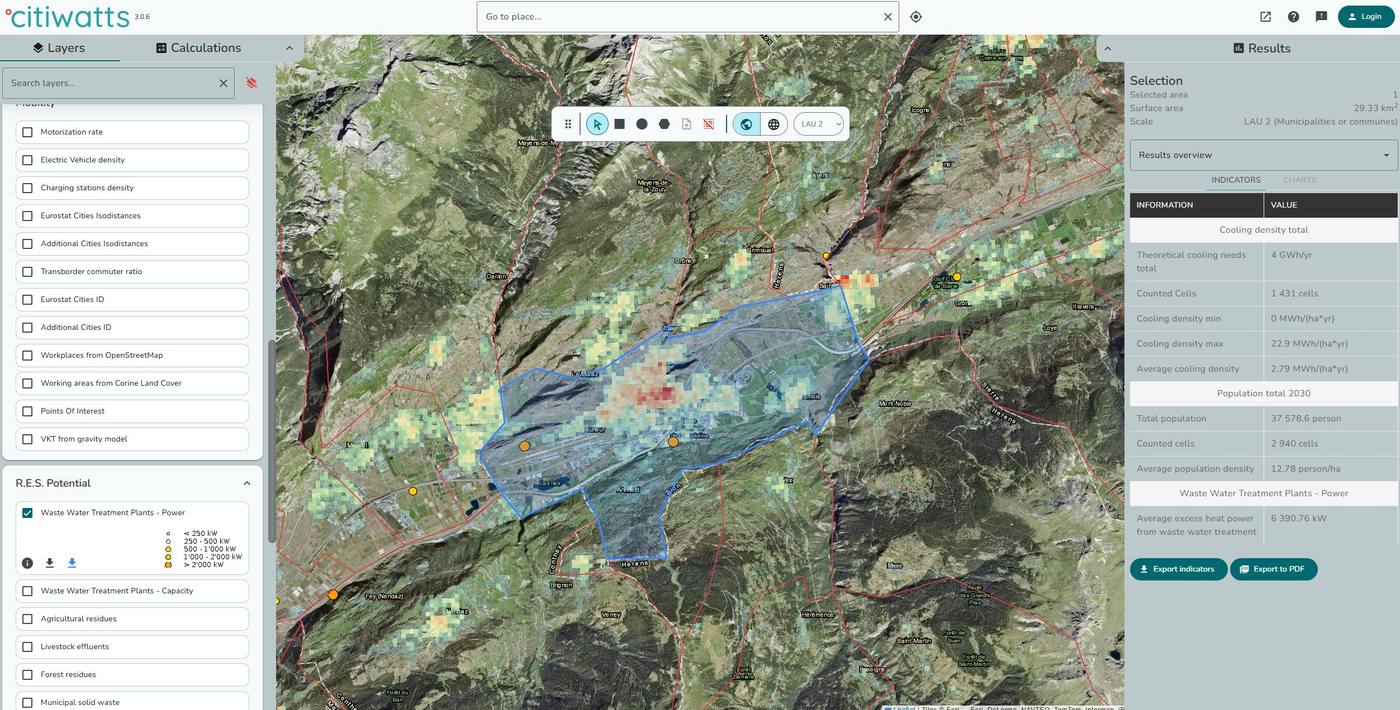Enable Waste Water Treatment Plants - Capacity
Image resolution: width=1400 pixels, height=710 pixels.
[x=27, y=591]
